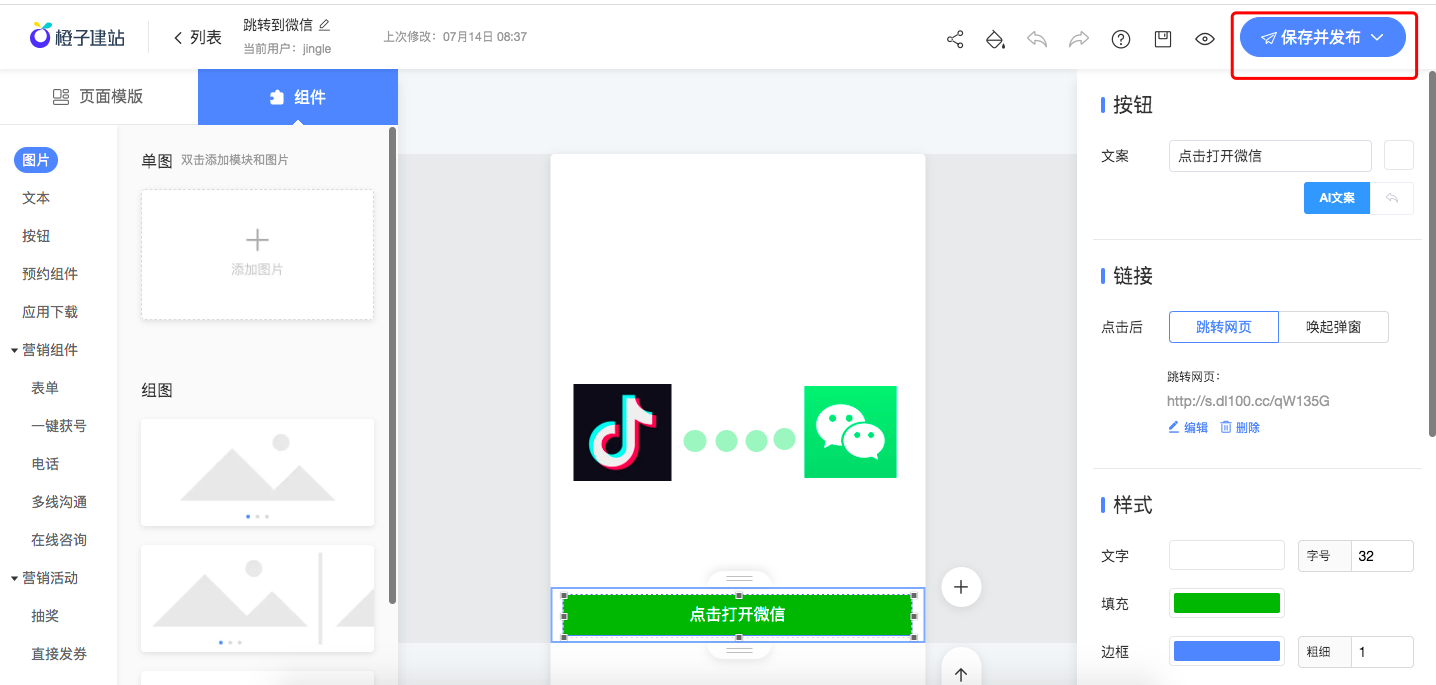Click the redo arrow icon
This screenshot has height=685, width=1436.
tap(1079, 39)
